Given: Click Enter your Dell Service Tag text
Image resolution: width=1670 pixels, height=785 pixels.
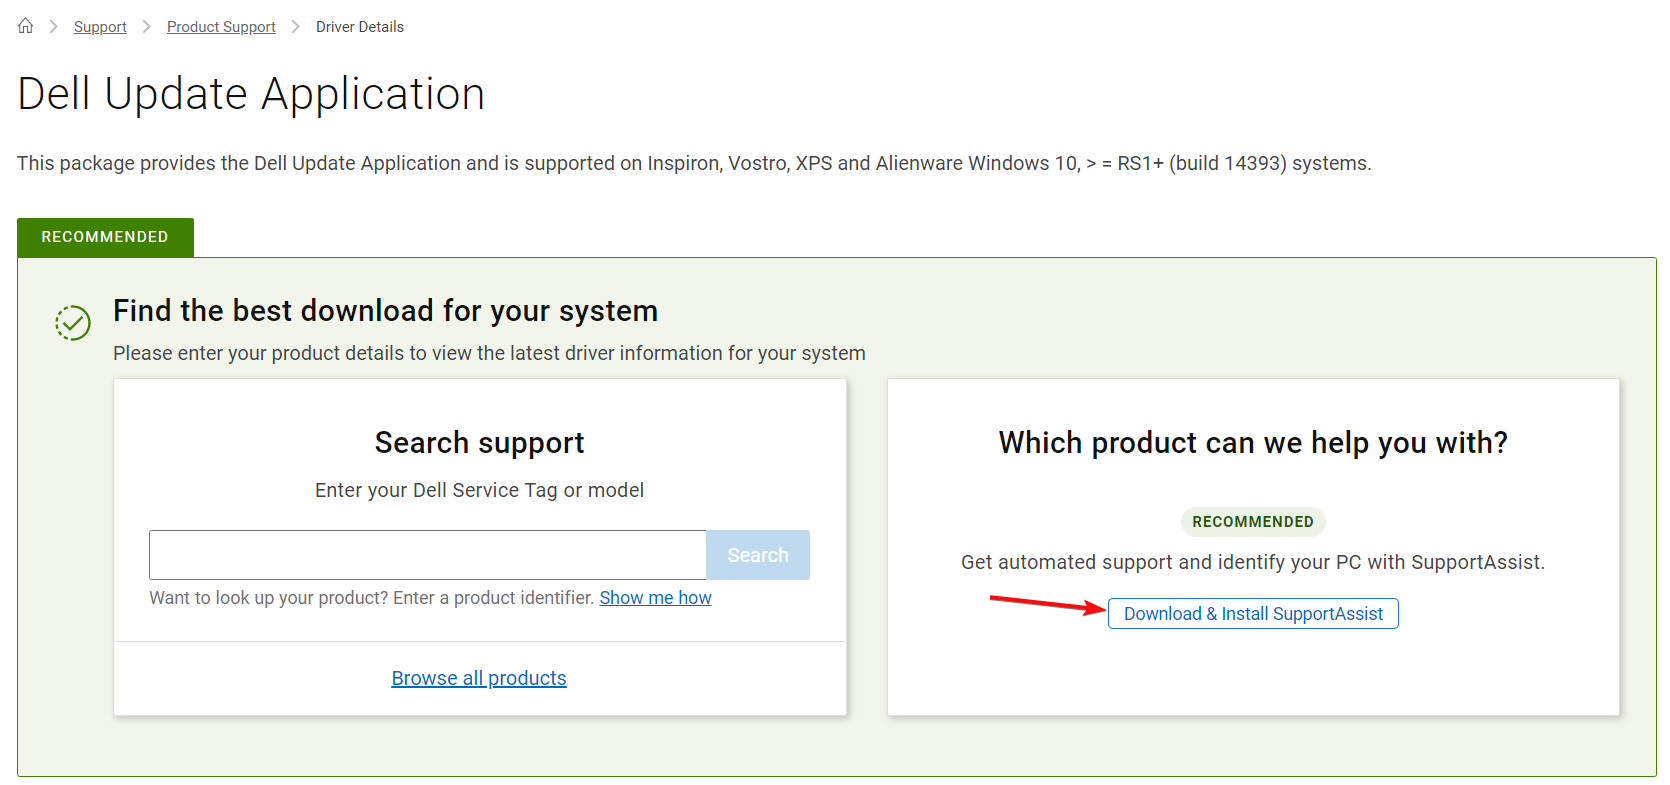Looking at the screenshot, I should click(x=480, y=490).
